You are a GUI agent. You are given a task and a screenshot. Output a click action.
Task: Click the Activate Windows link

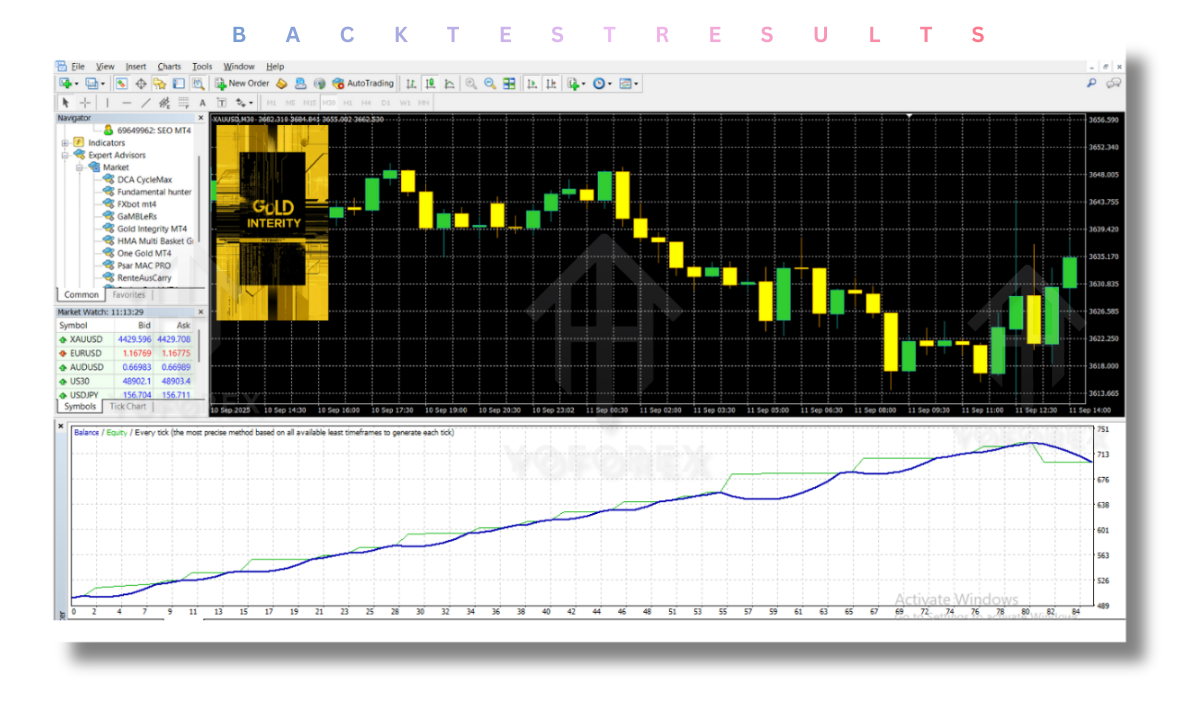957,598
